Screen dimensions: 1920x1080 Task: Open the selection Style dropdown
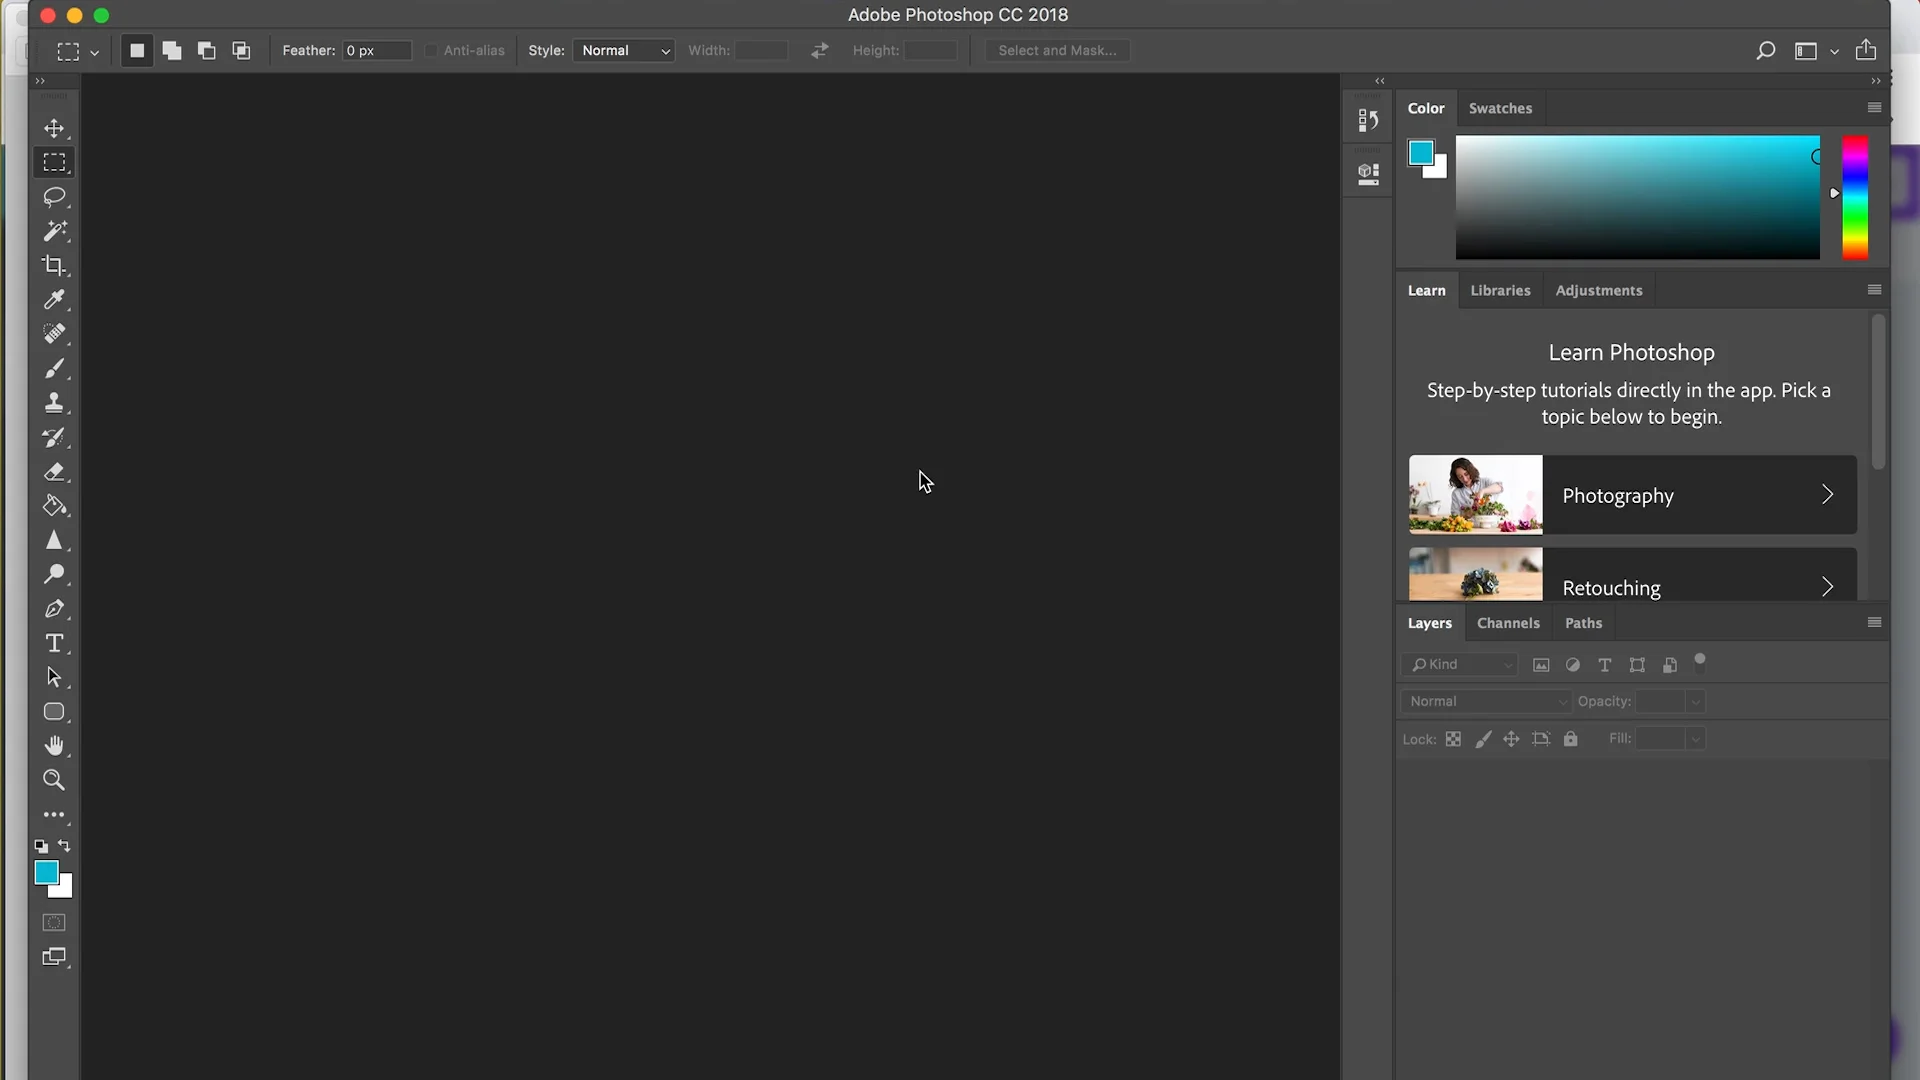pyautogui.click(x=623, y=50)
